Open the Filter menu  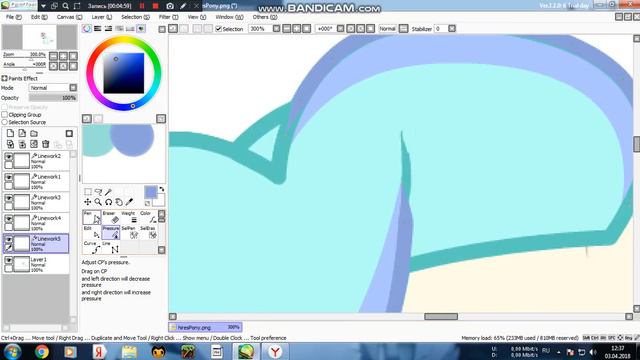169,17
